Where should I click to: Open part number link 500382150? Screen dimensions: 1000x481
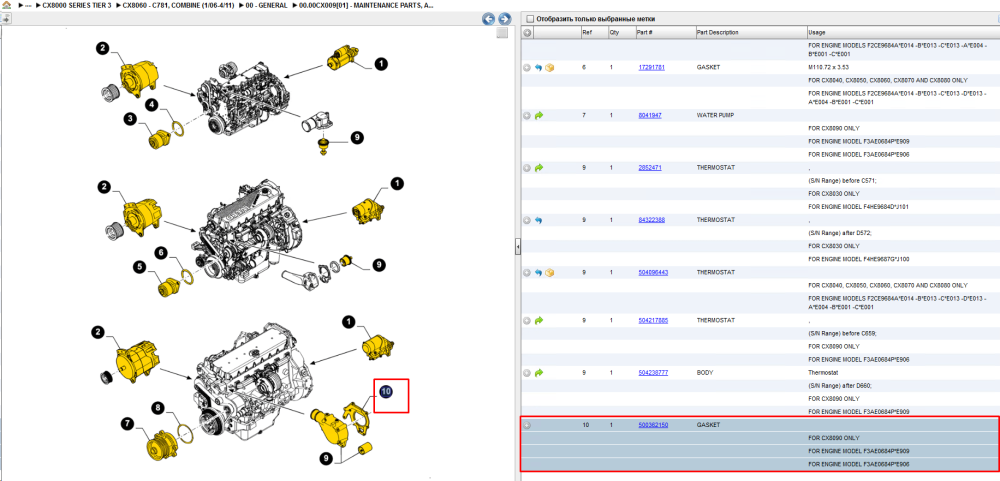coord(653,425)
